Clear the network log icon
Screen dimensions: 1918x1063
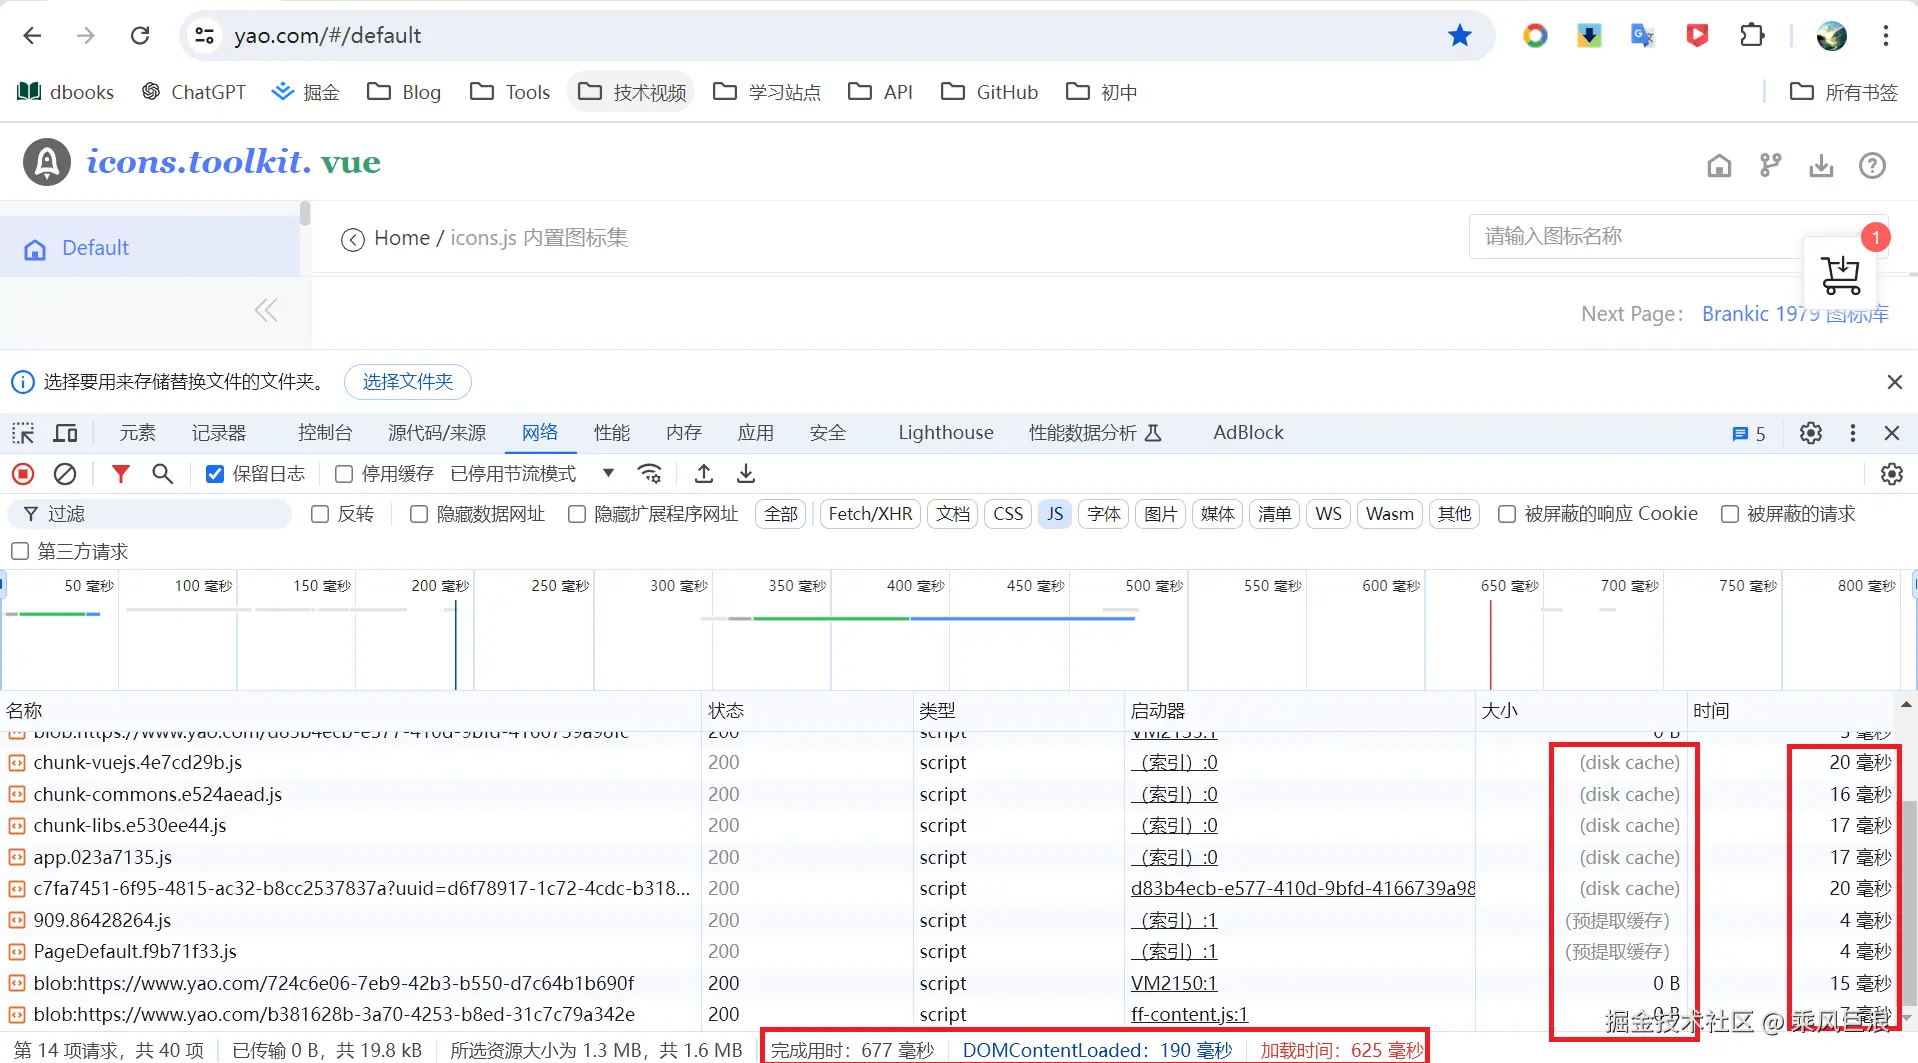tap(65, 474)
